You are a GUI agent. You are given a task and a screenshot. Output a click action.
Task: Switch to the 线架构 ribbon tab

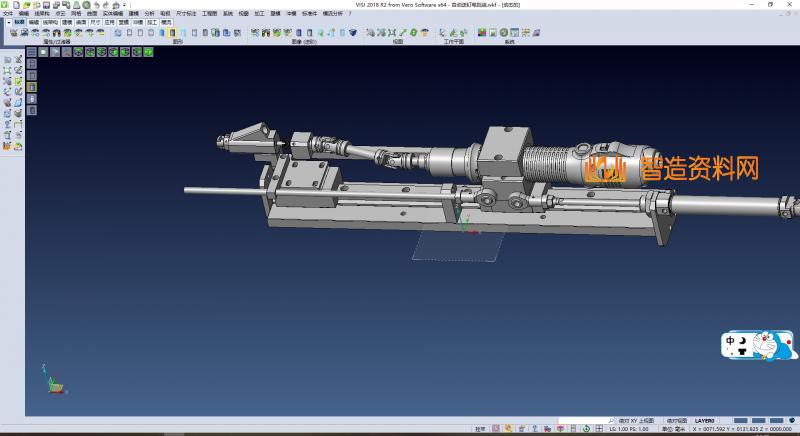(x=48, y=21)
